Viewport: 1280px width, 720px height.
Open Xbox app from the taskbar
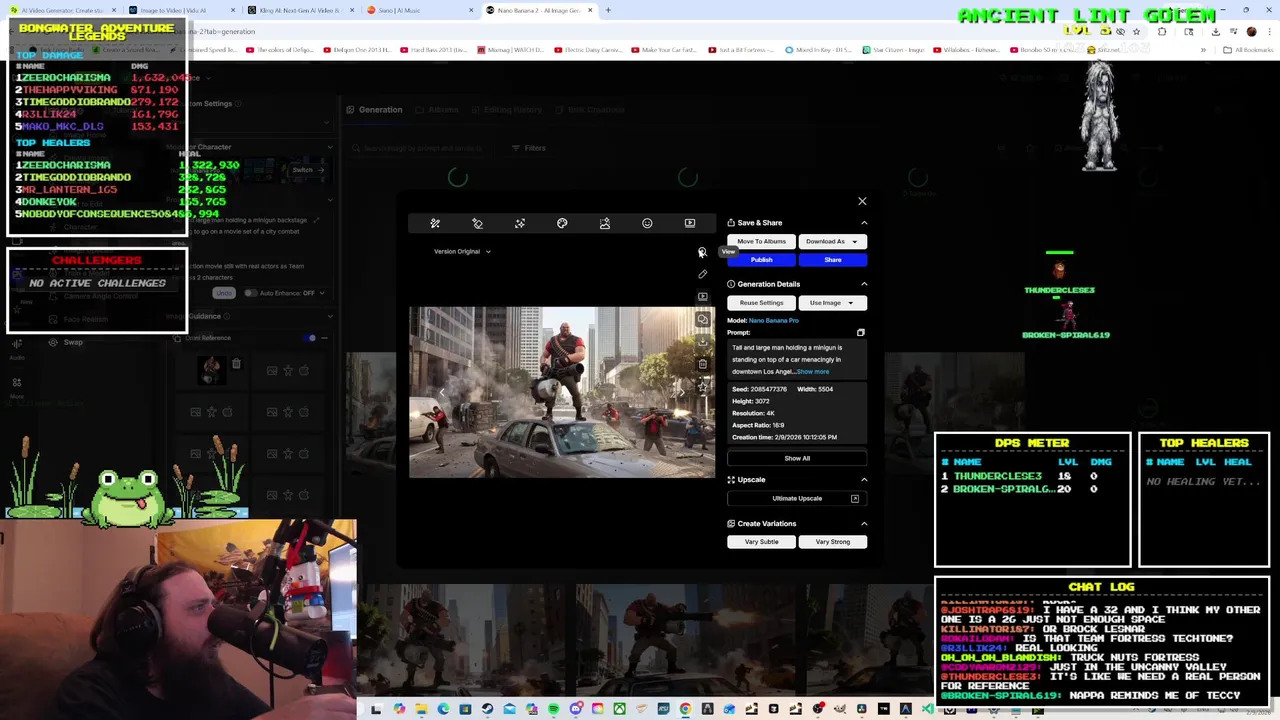619,709
